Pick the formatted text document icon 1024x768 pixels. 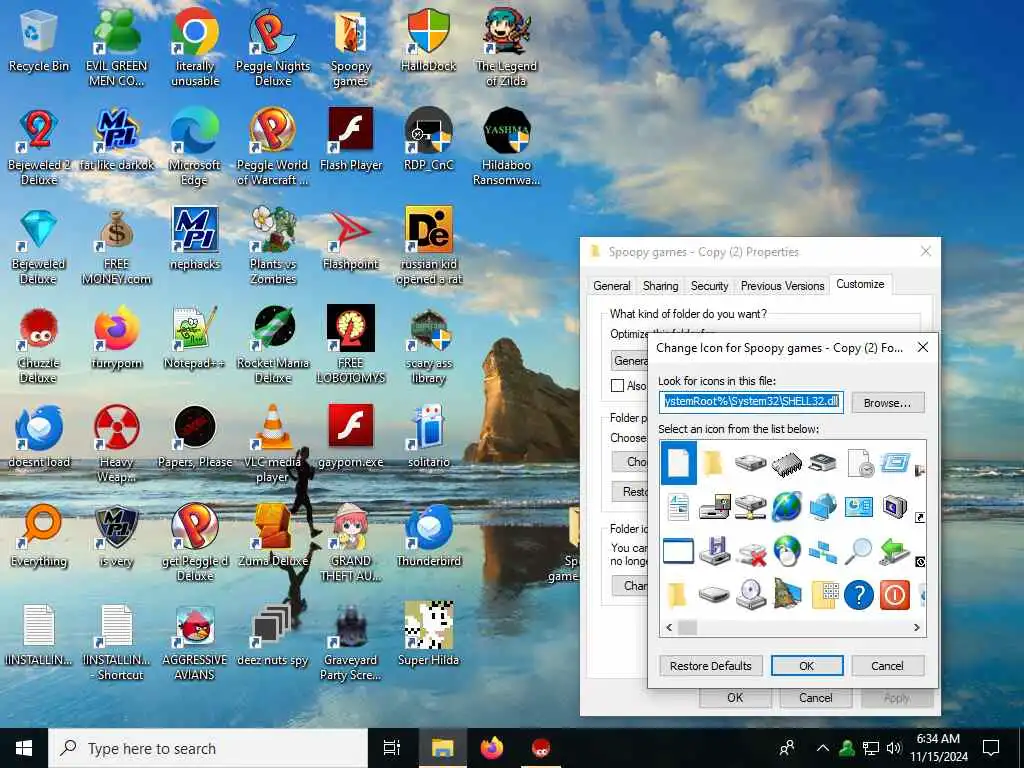click(x=679, y=507)
